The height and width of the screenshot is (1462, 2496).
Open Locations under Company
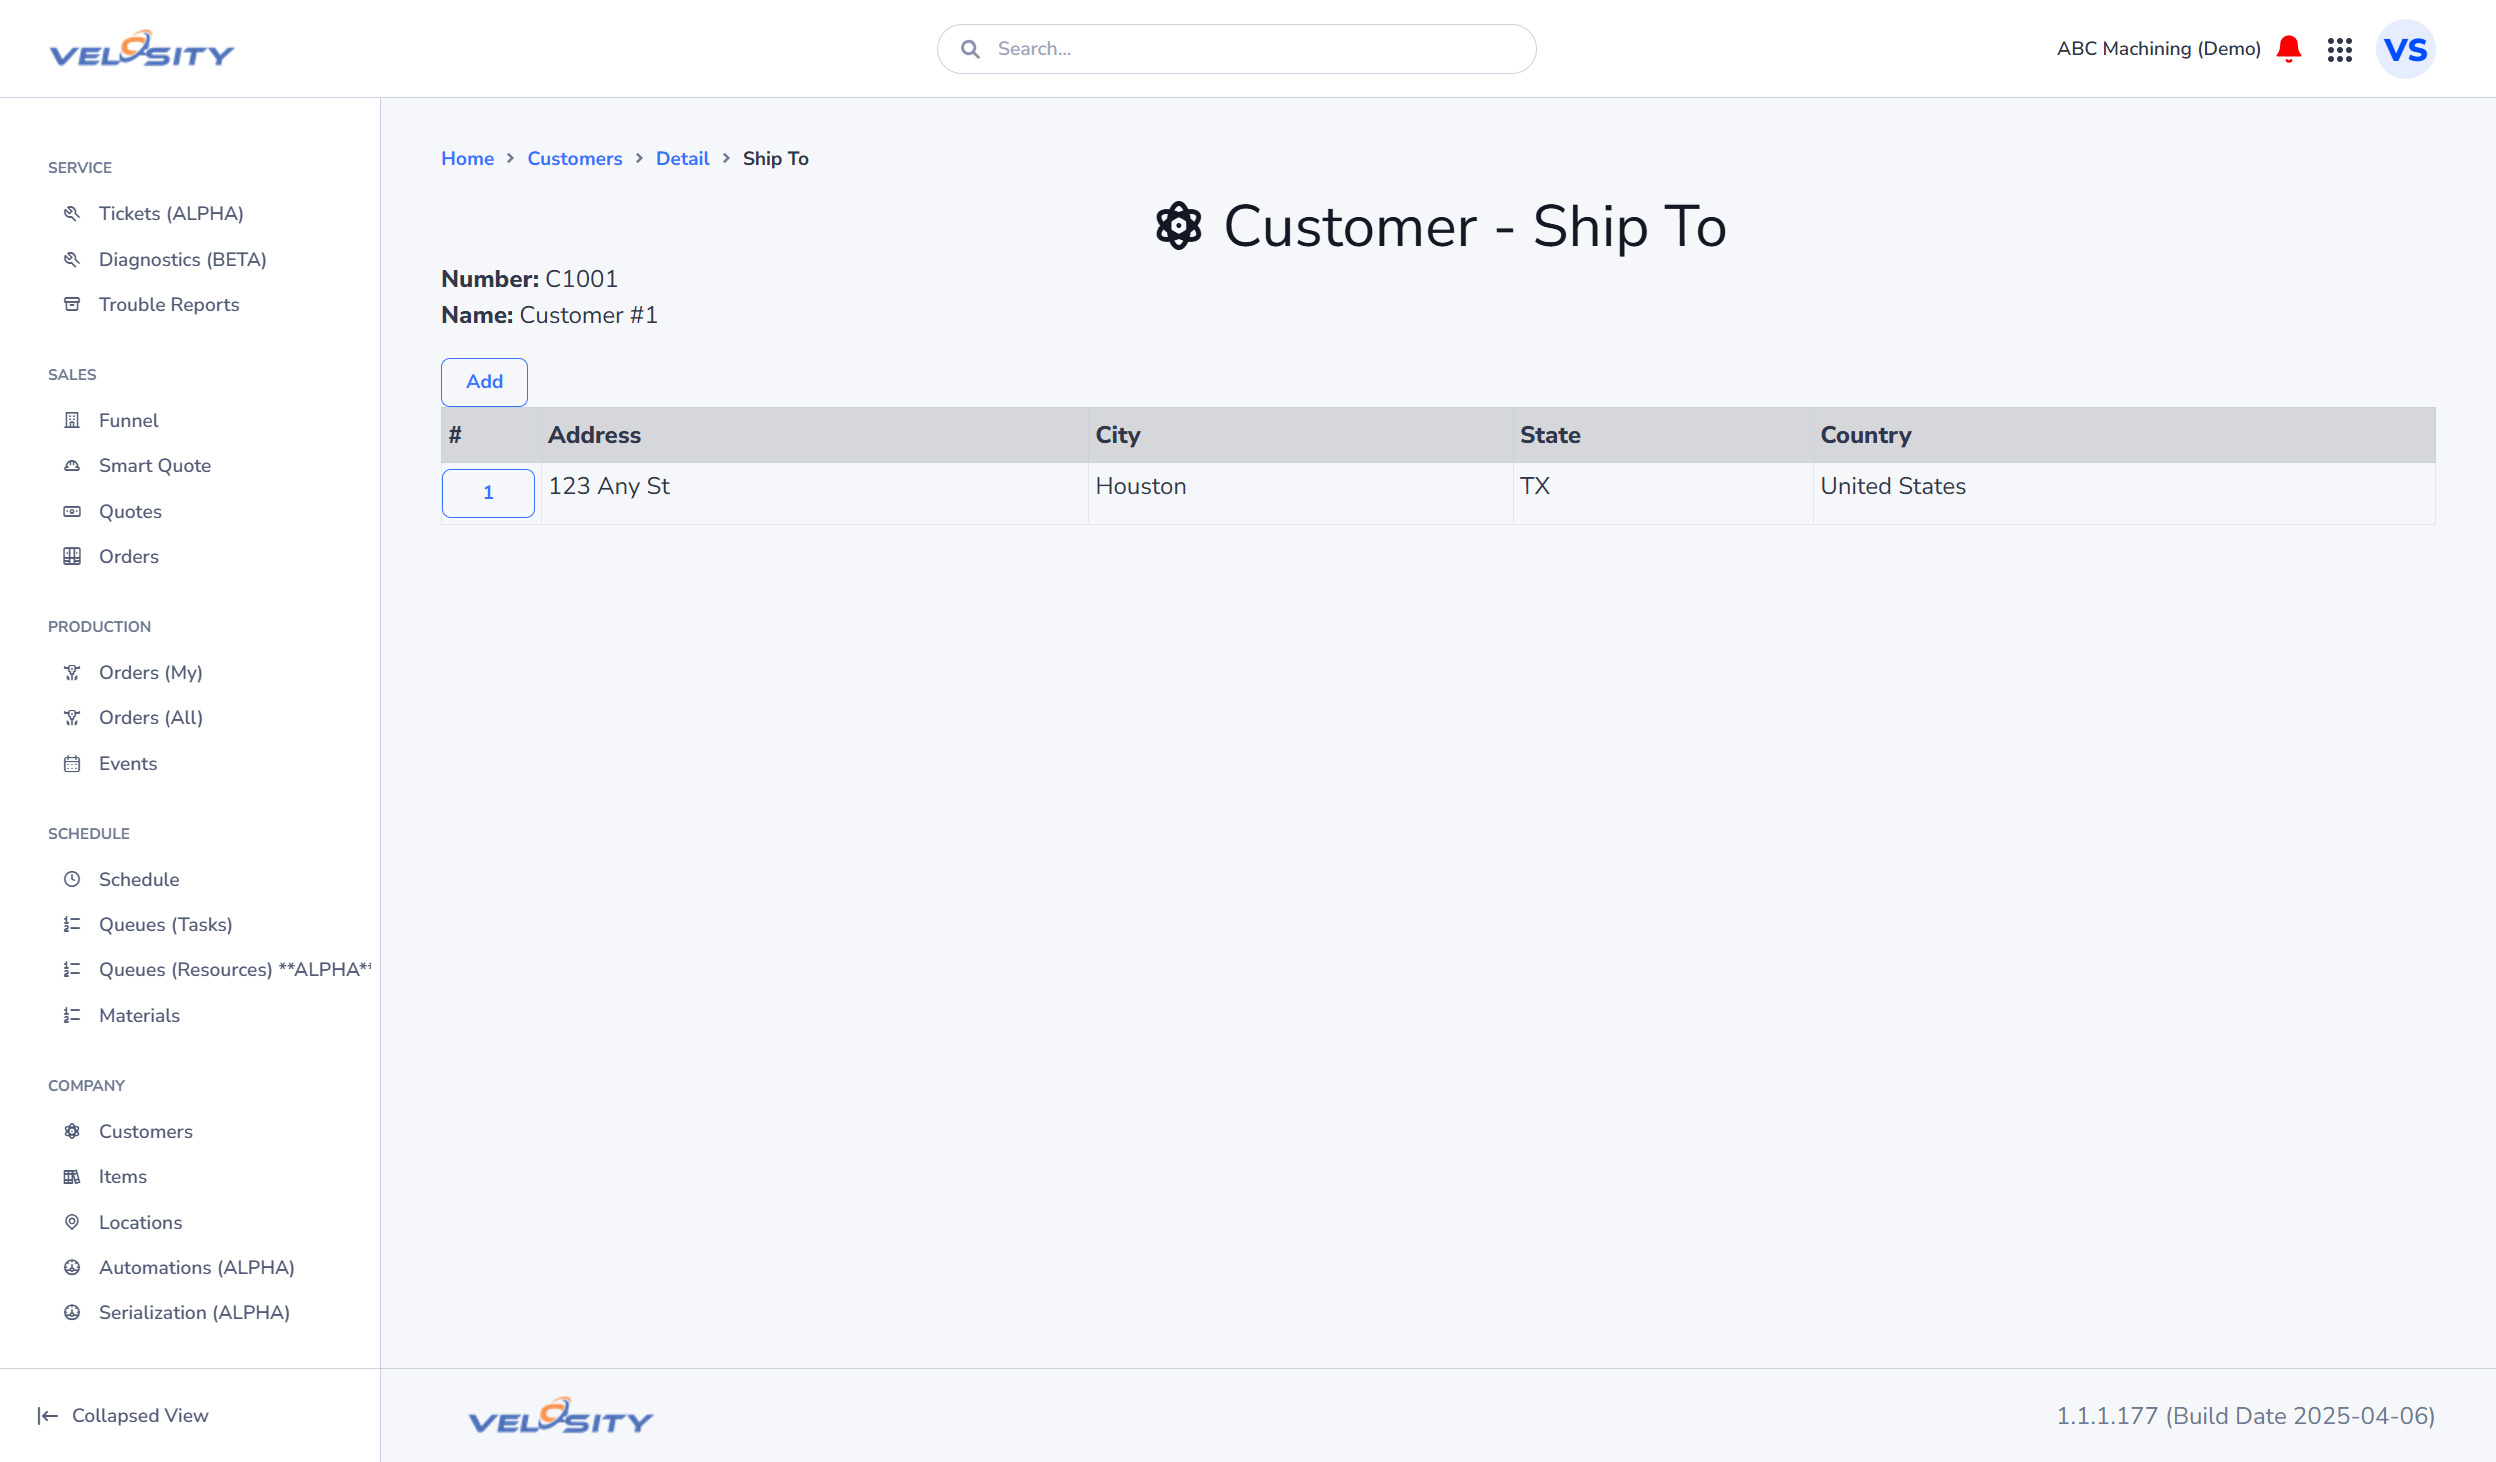click(141, 1222)
